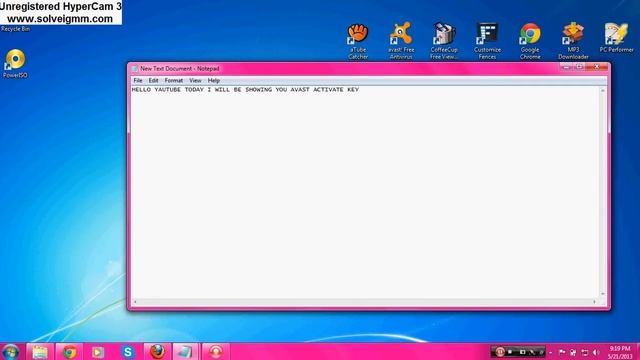Open Skype from the taskbar
The image size is (640, 360).
click(x=128, y=352)
